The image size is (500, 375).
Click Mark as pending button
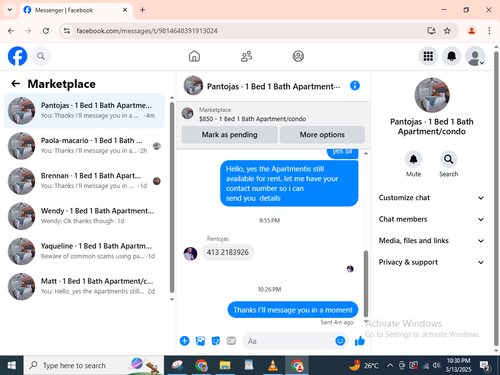click(x=229, y=135)
